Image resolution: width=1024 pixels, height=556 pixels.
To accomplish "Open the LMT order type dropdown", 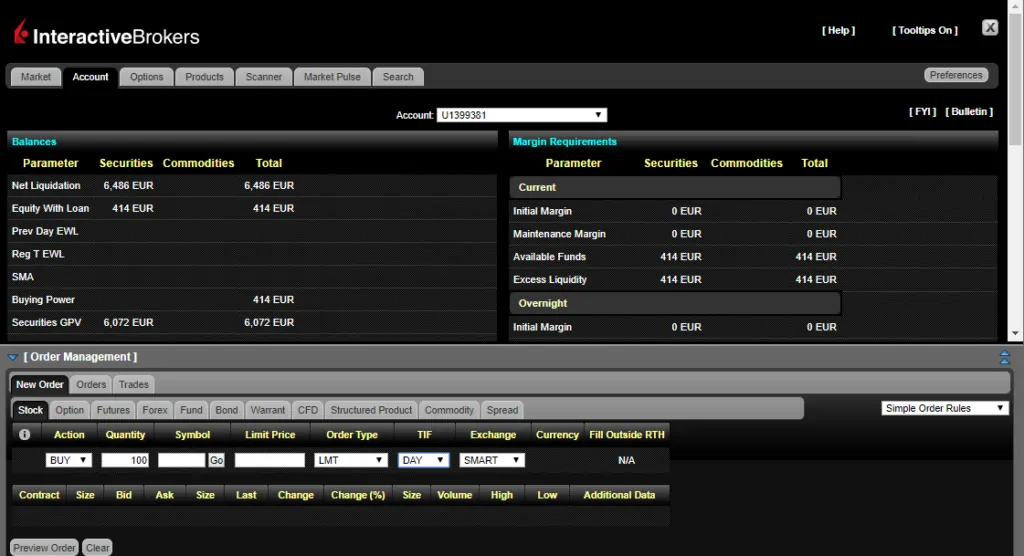I will coord(351,460).
